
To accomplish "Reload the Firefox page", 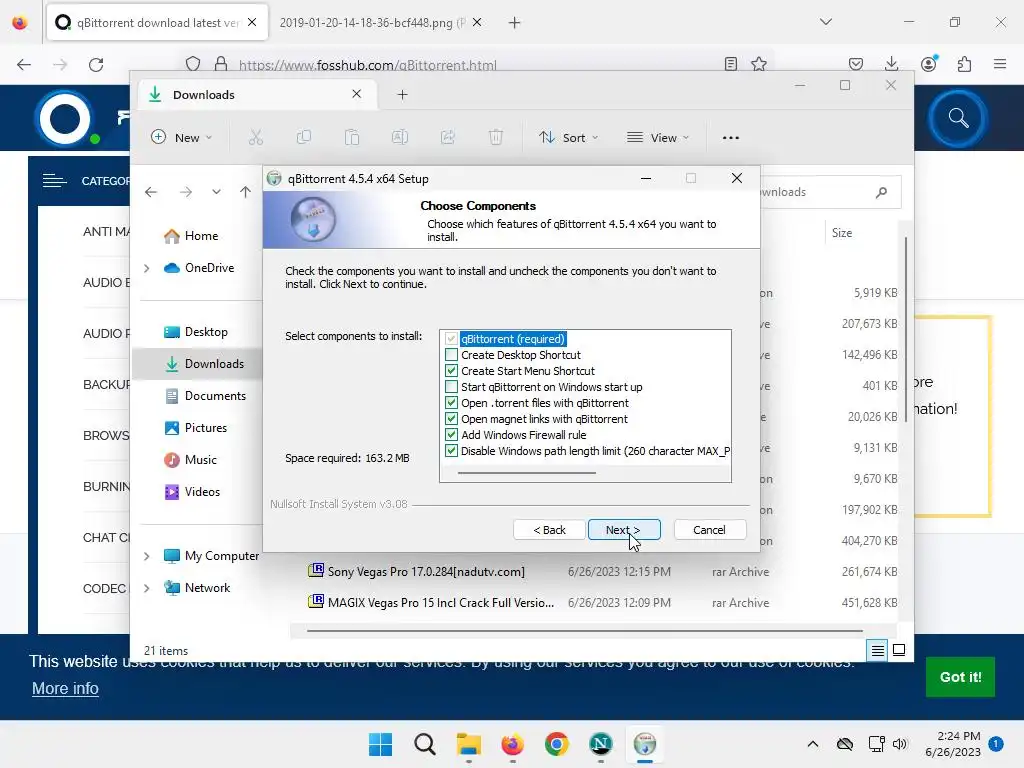I will (96, 65).
